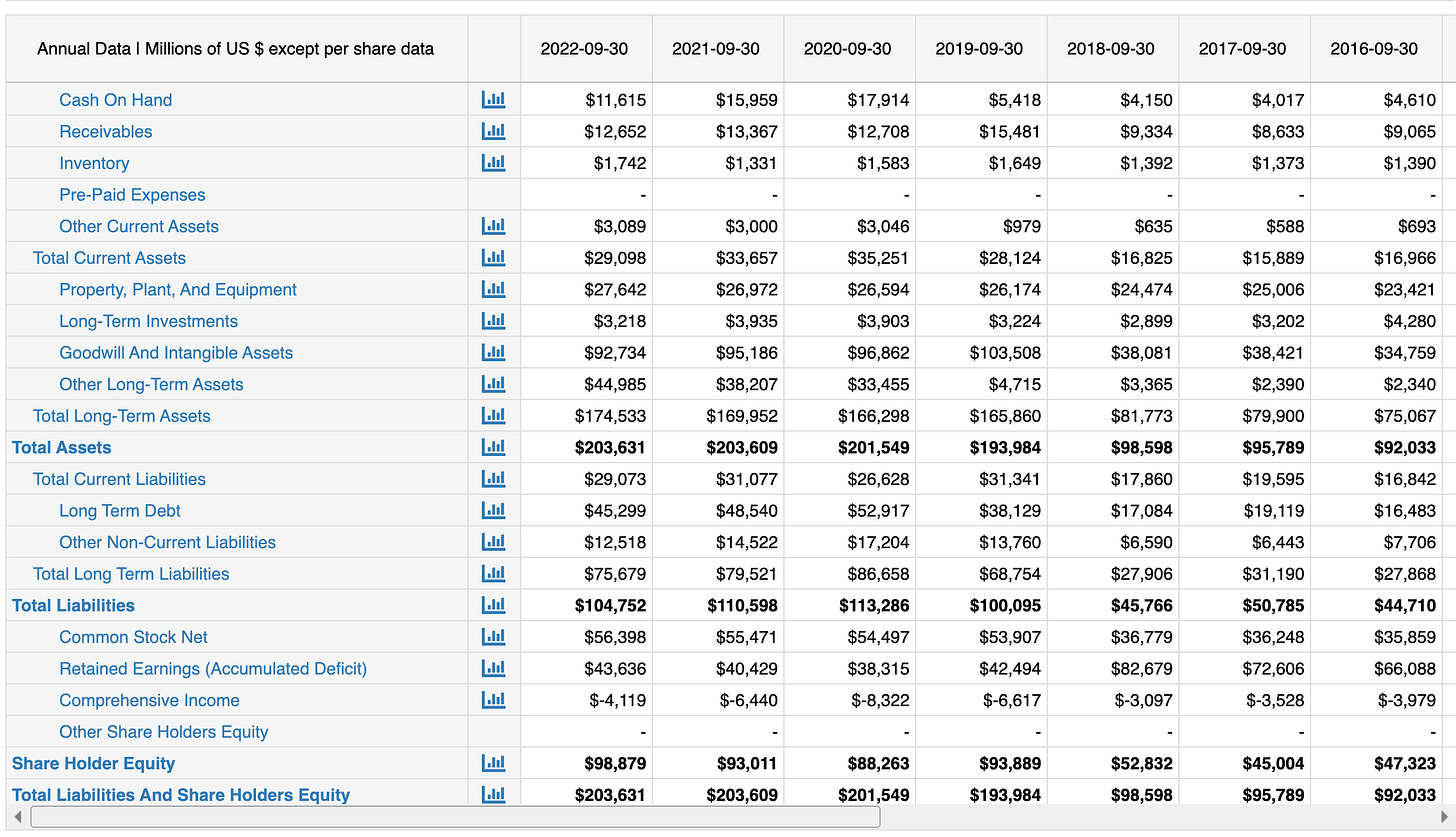This screenshot has width=1456, height=837.
Task: Open chart icon for Total Long Term Liabilities
Action: click(493, 574)
